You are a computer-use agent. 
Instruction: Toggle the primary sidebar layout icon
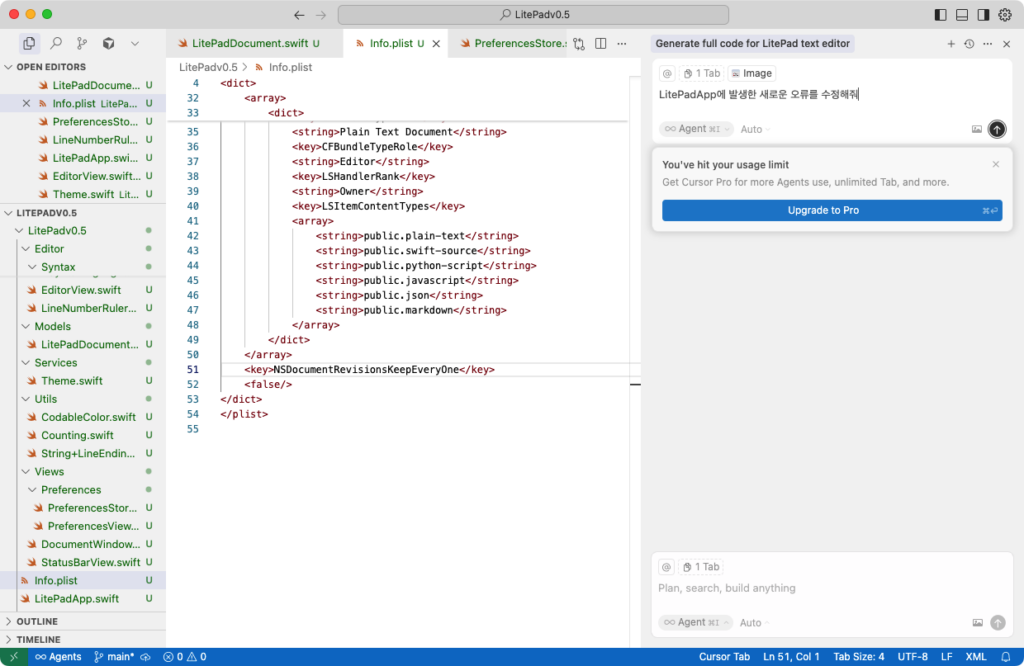click(x=940, y=14)
